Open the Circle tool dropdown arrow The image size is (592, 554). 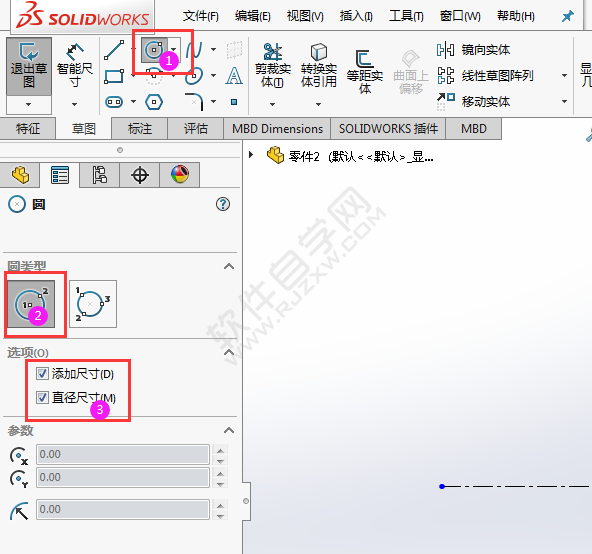point(173,50)
